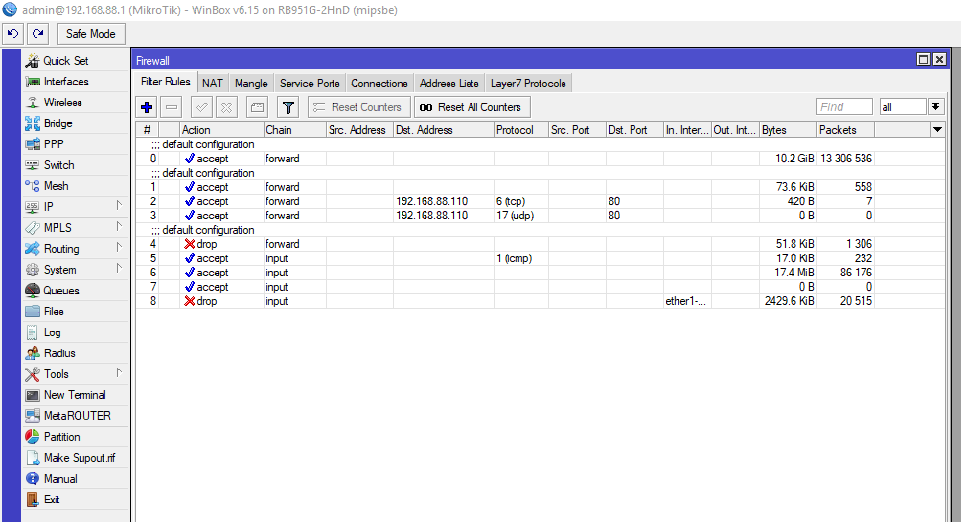Sort by the Chain column header
This screenshot has height=522, width=961.
[x=295, y=130]
